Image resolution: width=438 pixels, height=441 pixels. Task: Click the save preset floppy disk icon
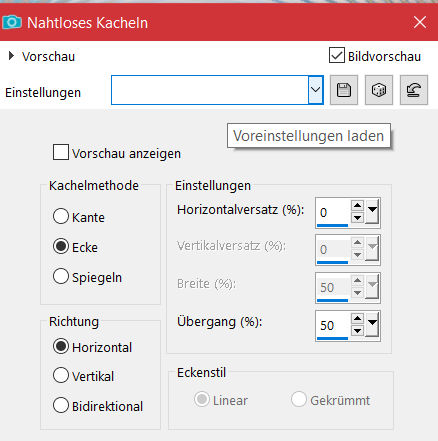344,90
